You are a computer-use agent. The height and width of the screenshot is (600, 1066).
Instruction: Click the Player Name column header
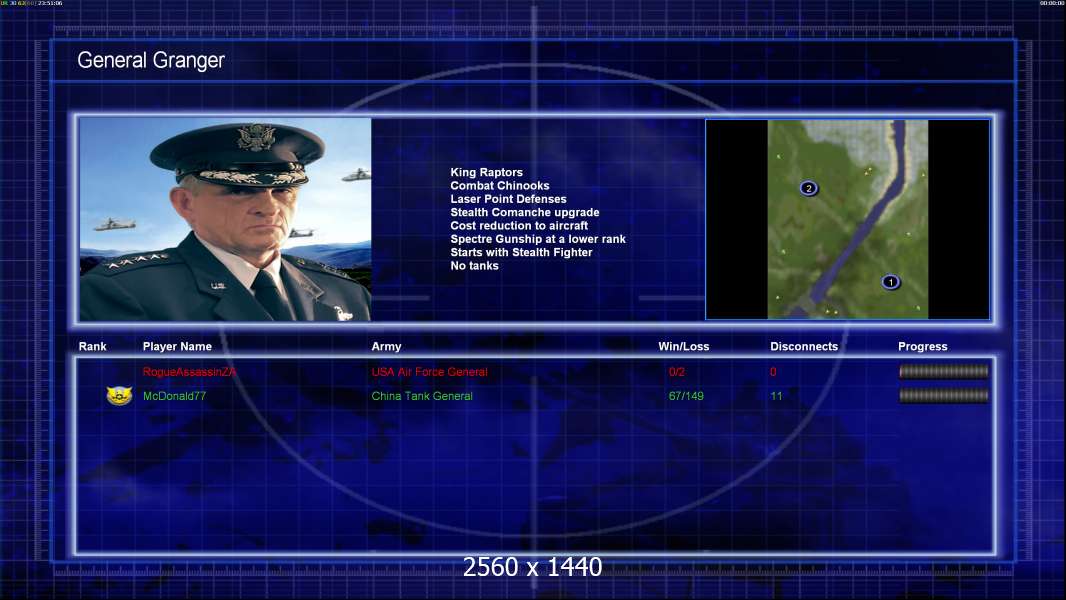(x=177, y=347)
